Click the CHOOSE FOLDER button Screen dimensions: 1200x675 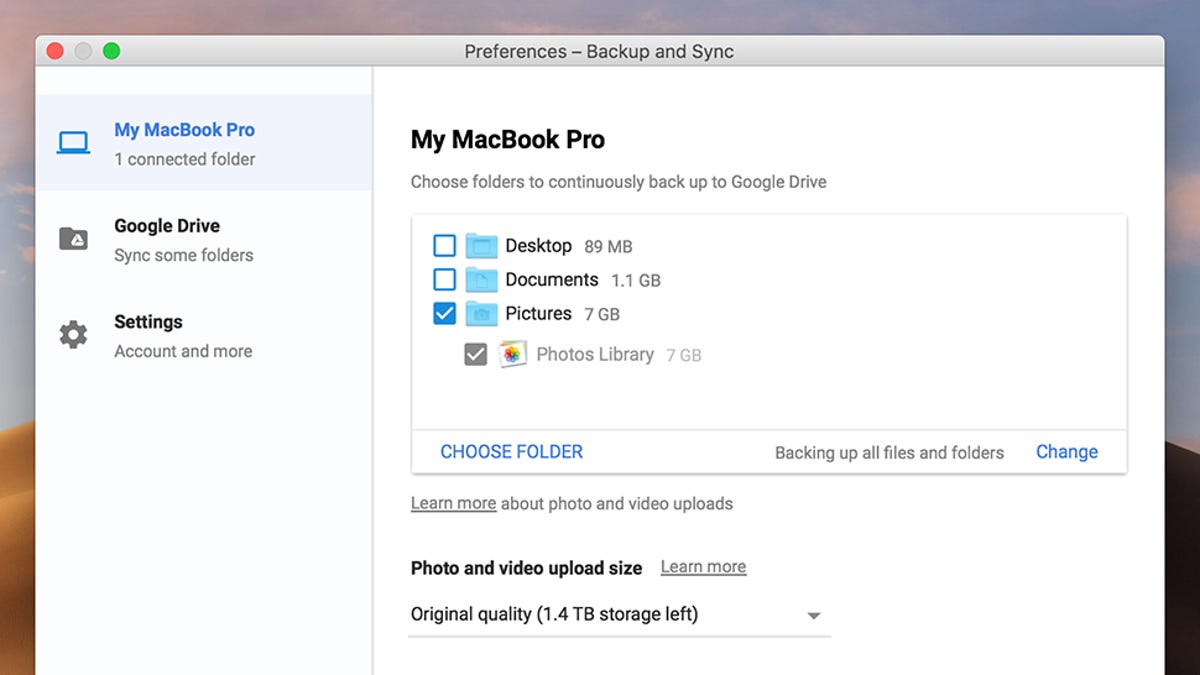point(511,452)
